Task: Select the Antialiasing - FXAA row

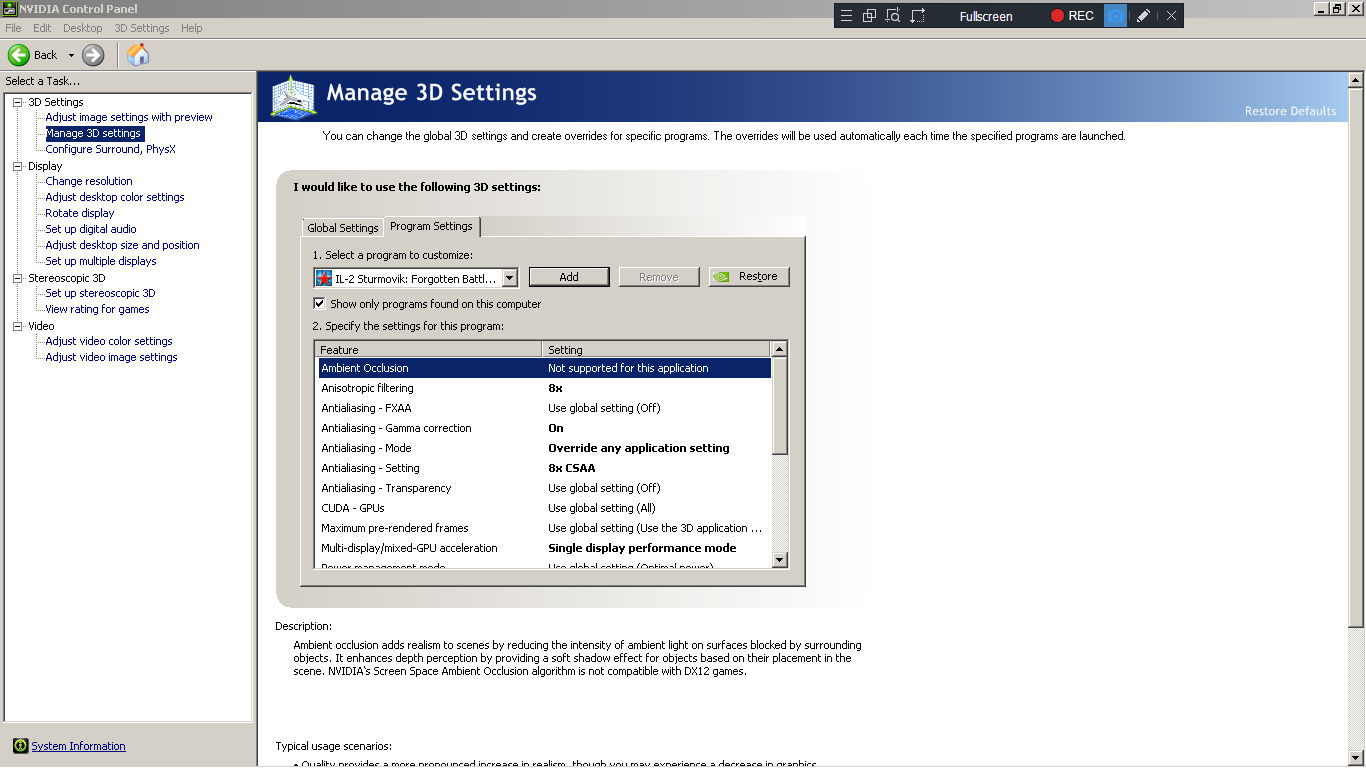Action: pos(544,408)
